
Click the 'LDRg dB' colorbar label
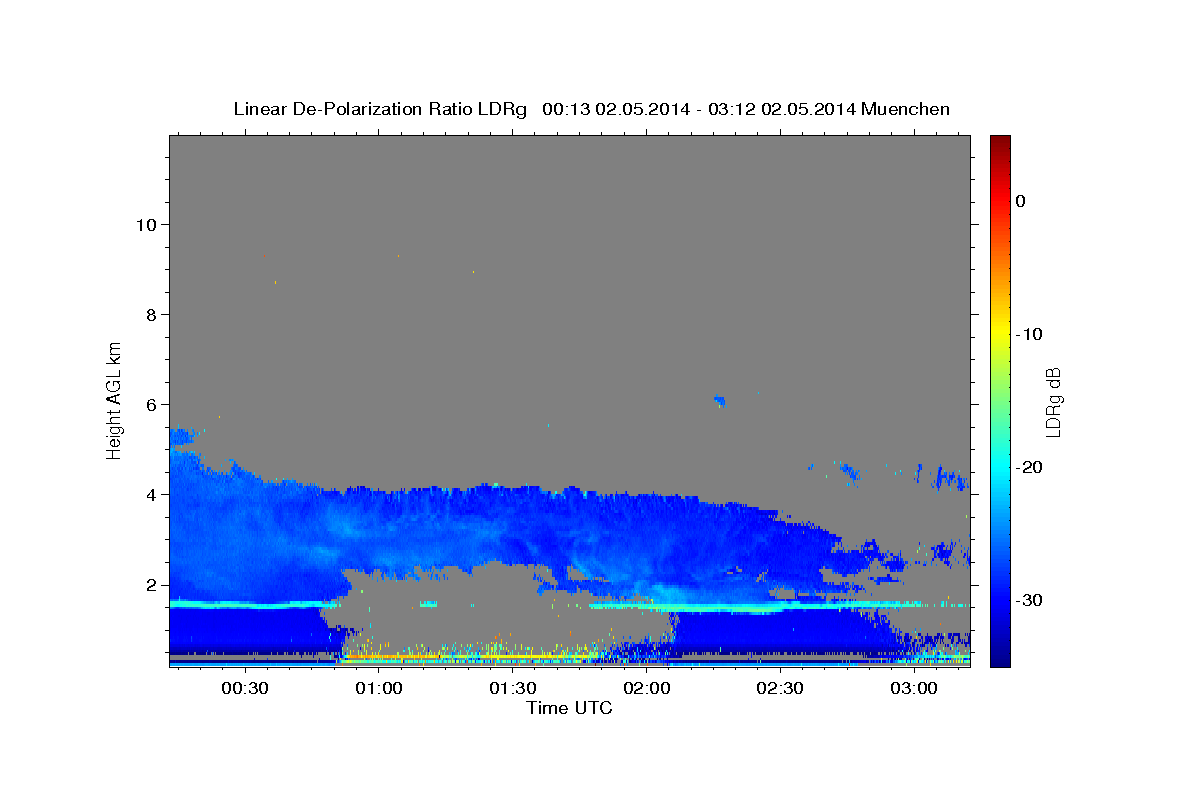[1053, 402]
